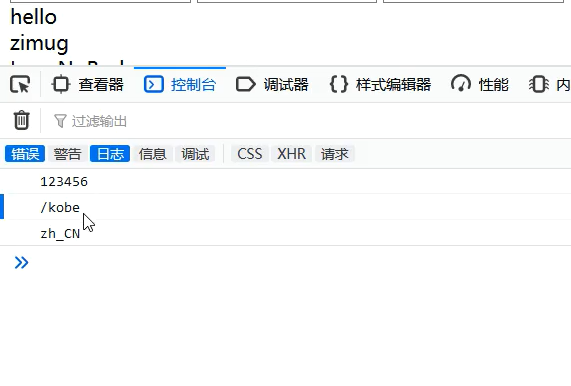Toggle the 调试 debug filter
Viewport: 571px width, 386px height.
pos(195,154)
